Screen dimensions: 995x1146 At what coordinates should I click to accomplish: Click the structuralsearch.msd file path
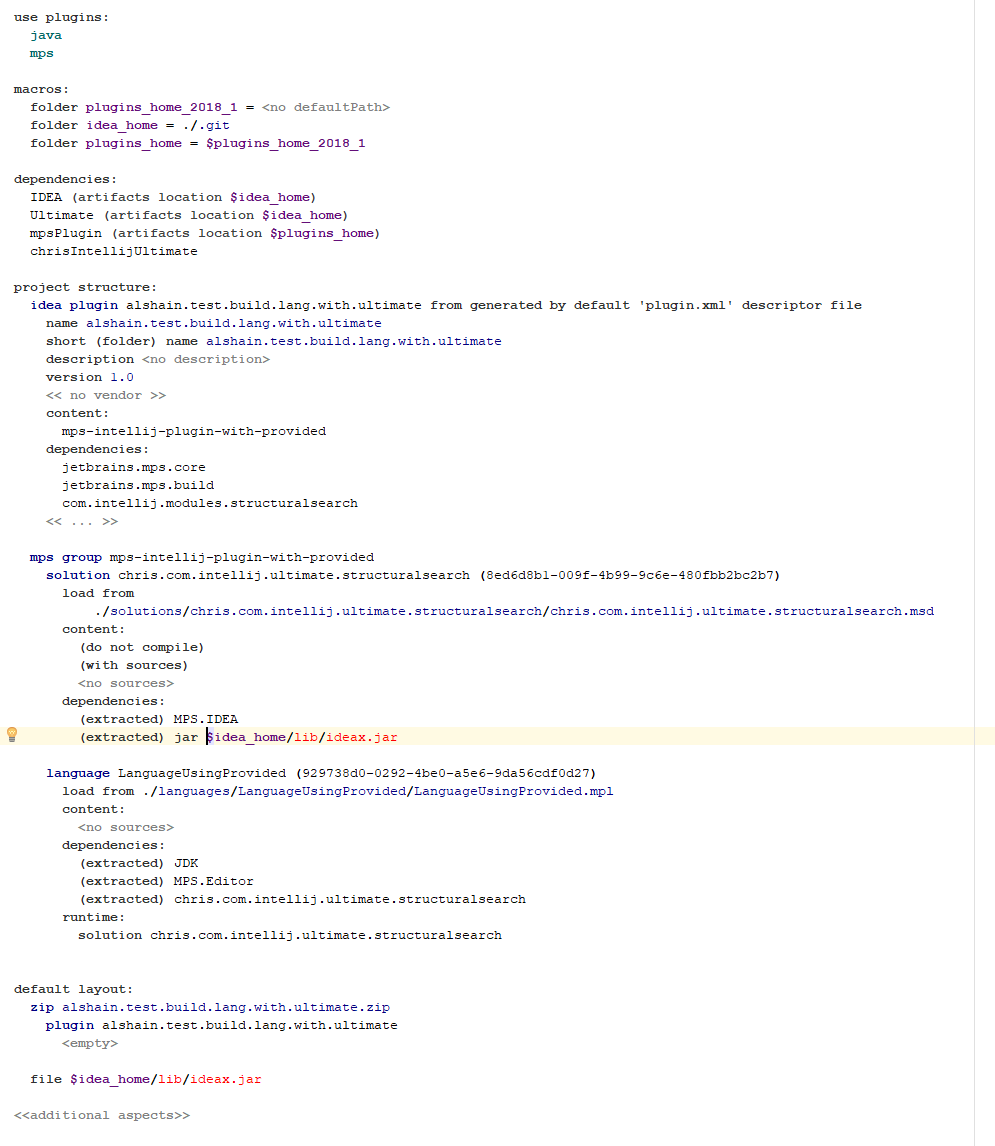(741, 611)
